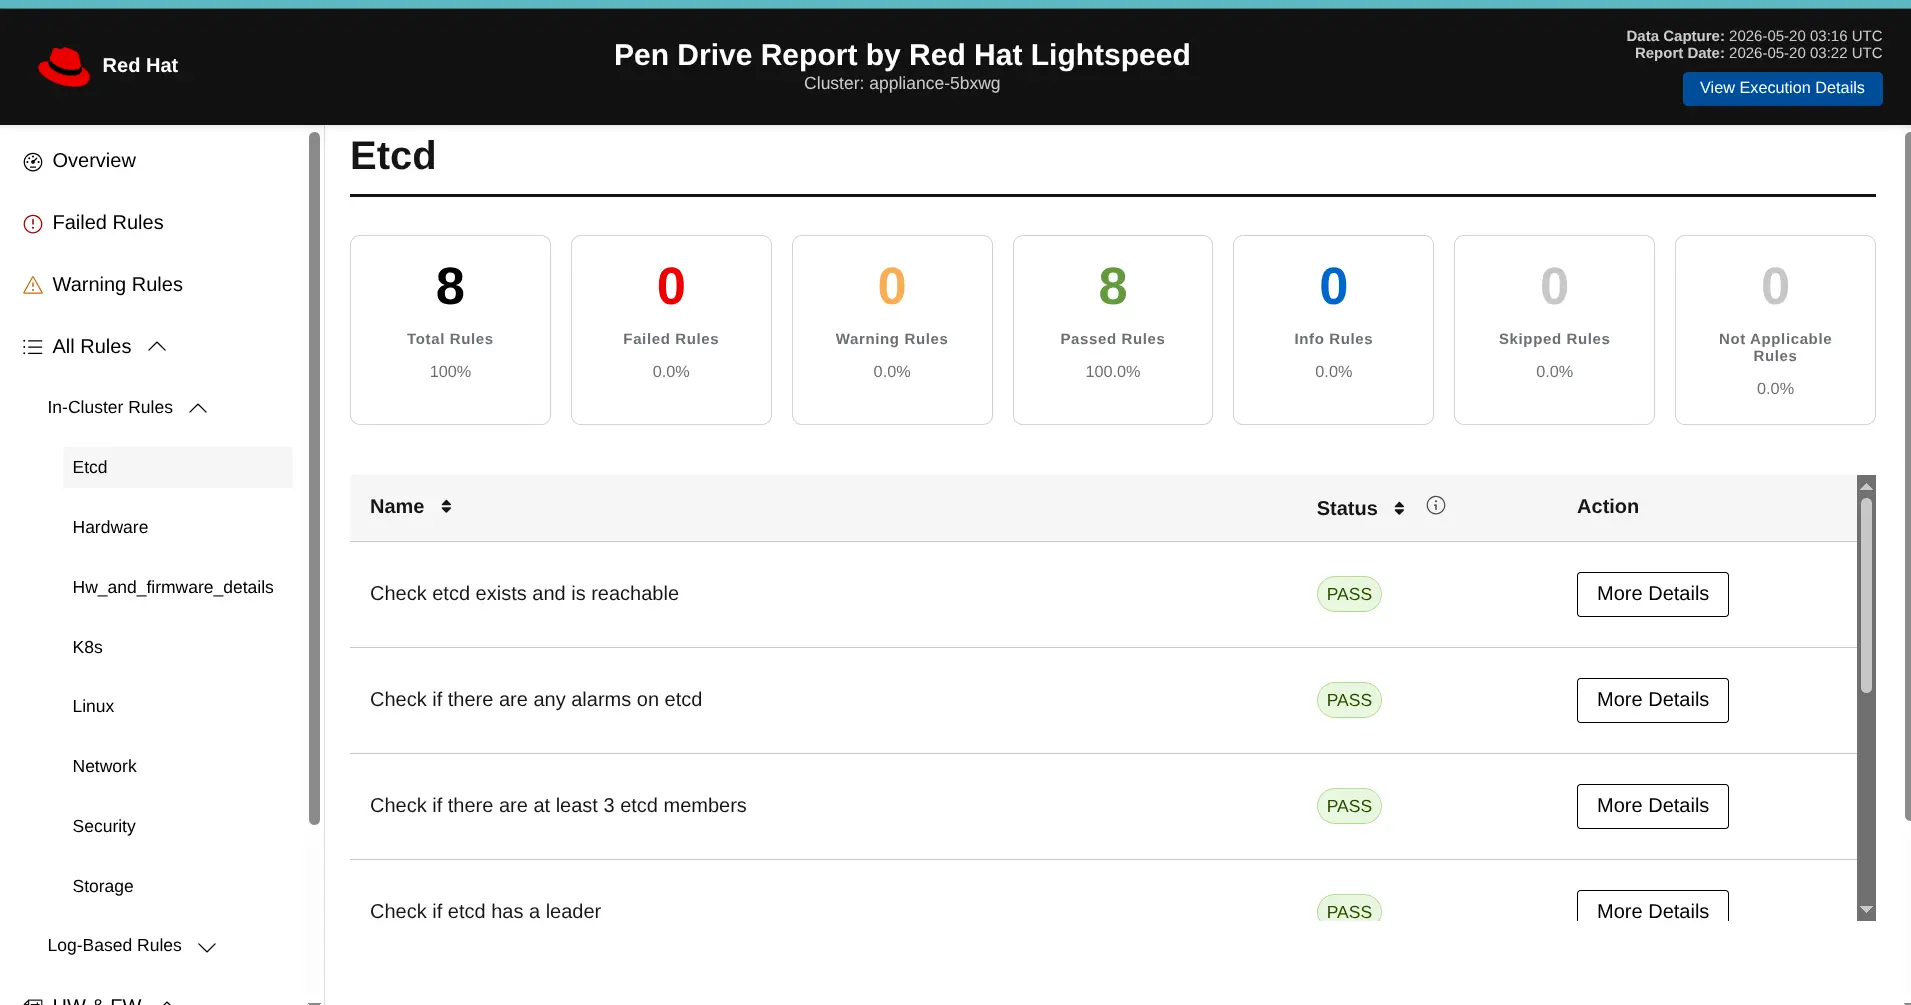
Task: Select the Etcd category
Action: [x=178, y=468]
